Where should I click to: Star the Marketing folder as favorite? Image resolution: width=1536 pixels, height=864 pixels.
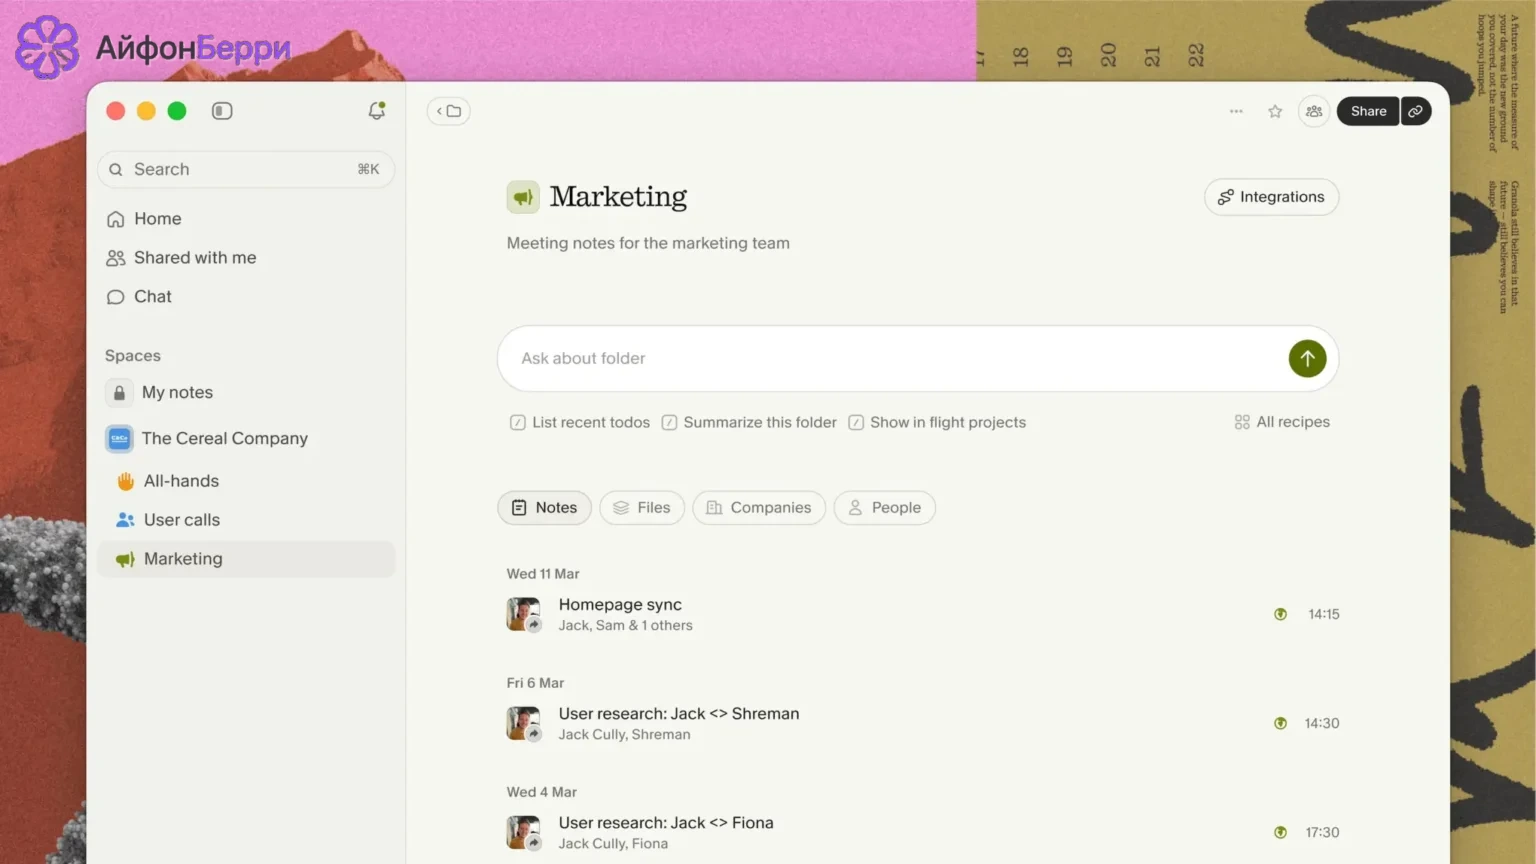click(x=1275, y=111)
